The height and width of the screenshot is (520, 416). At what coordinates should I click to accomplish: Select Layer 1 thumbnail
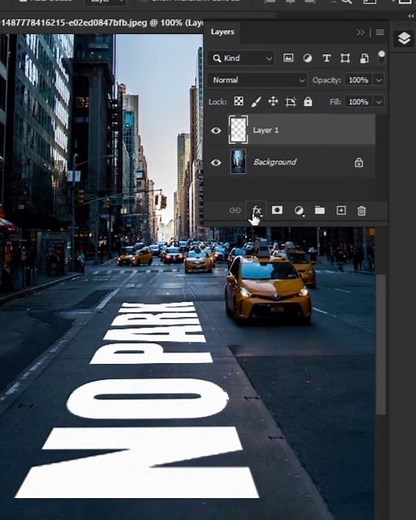[238, 129]
